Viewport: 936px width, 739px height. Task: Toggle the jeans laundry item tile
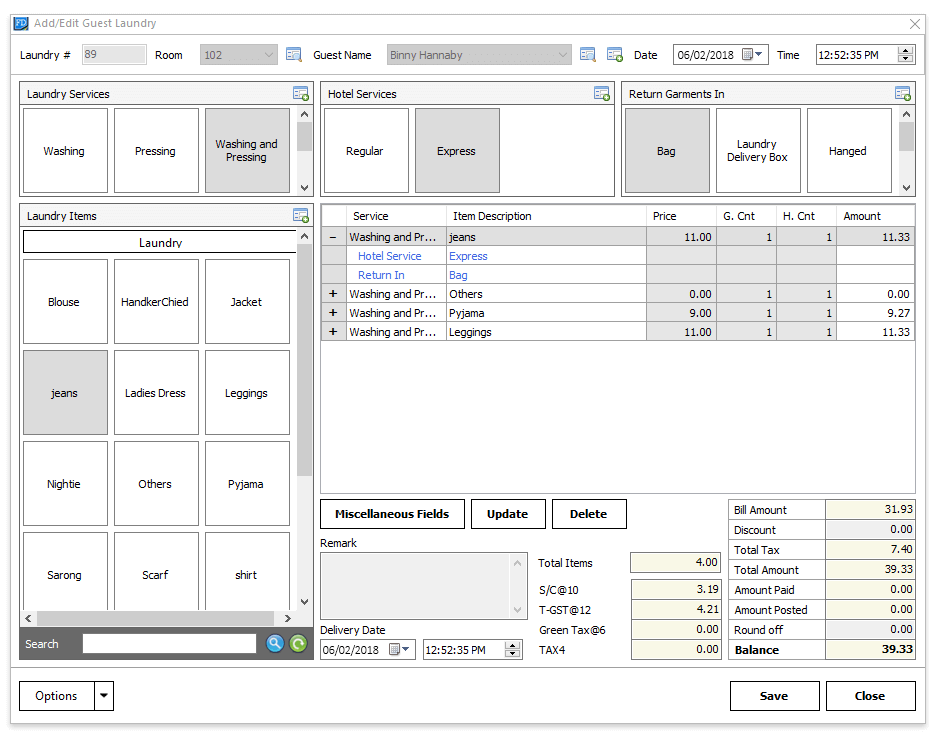65,392
